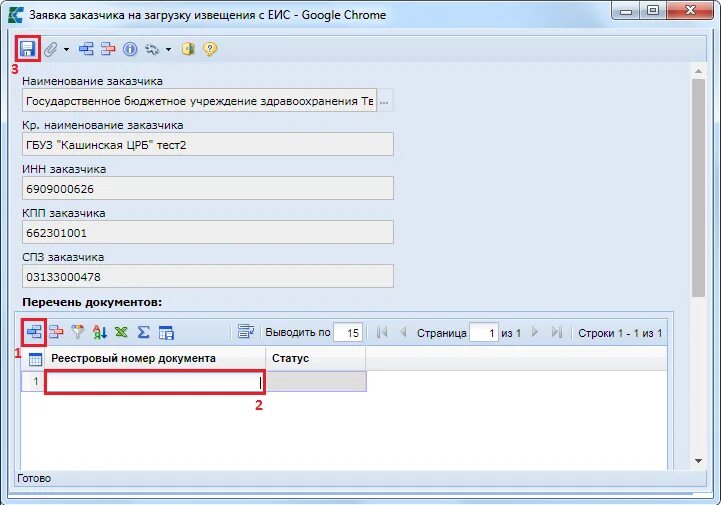Select row number 1 in the documents table
Image resolution: width=721 pixels, height=505 pixels.
(33, 381)
